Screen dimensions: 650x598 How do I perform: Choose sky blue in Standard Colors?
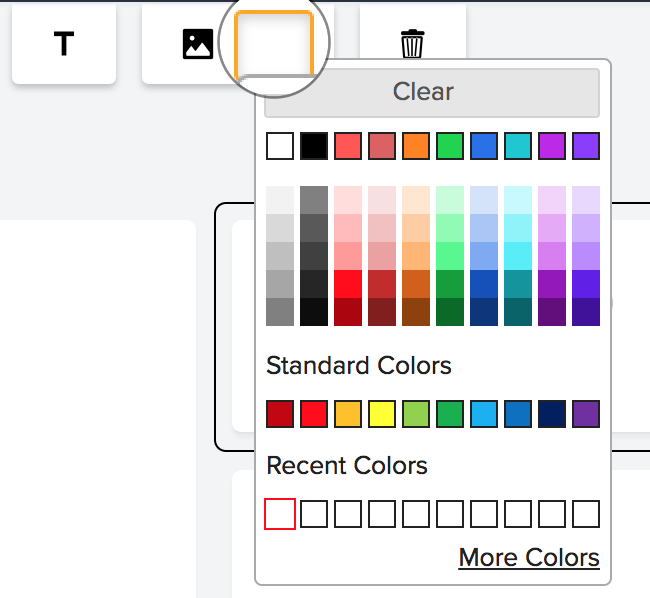tap(484, 414)
